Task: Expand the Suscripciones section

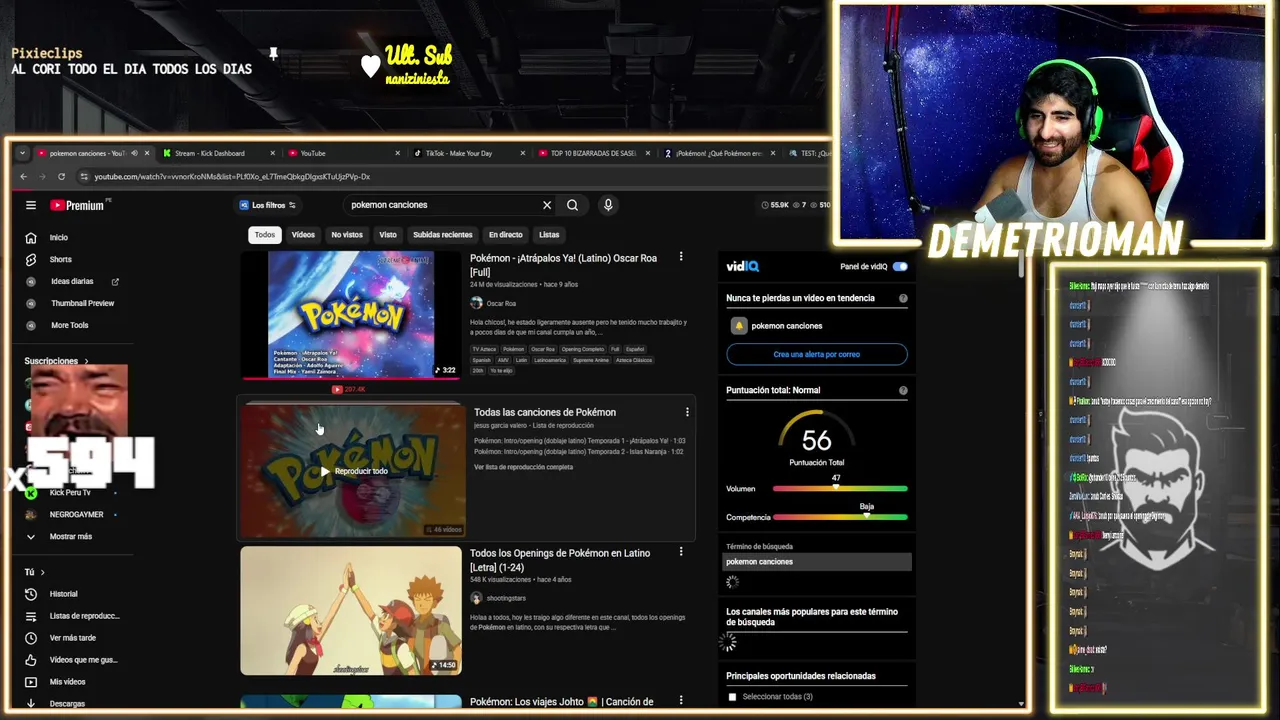Action: 56,361
